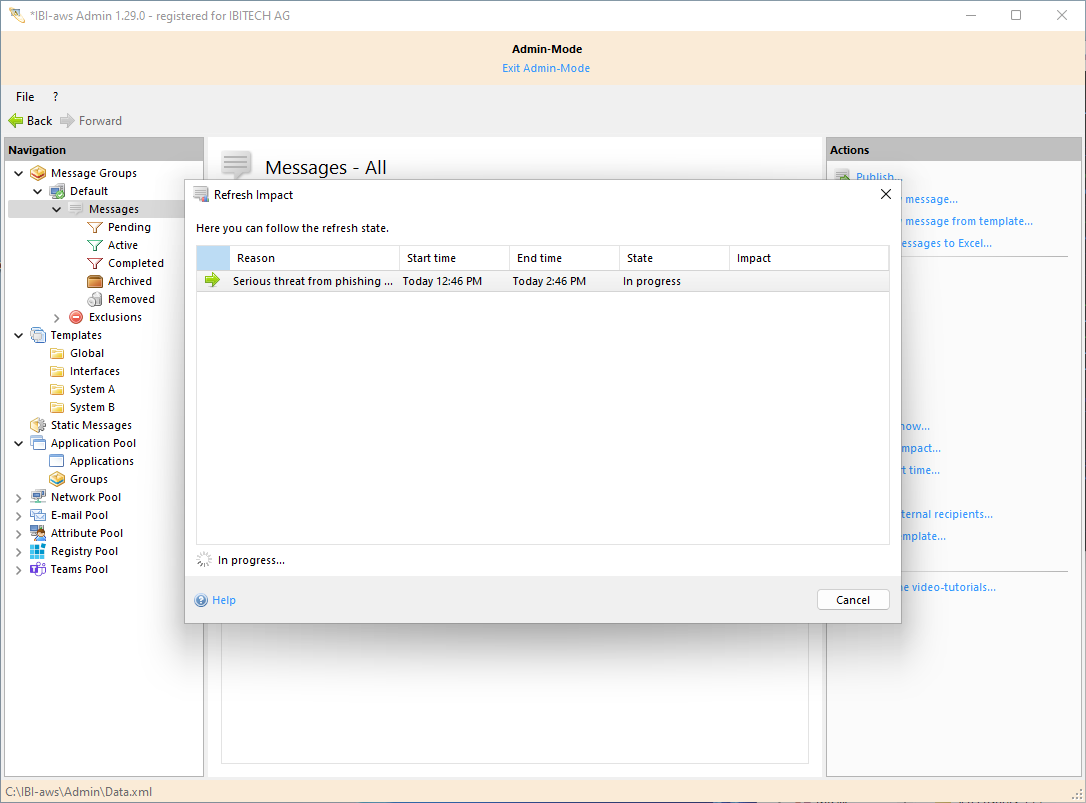The width and height of the screenshot is (1086, 803).
Task: Click the Static Messages icon
Action: click(x=38, y=425)
